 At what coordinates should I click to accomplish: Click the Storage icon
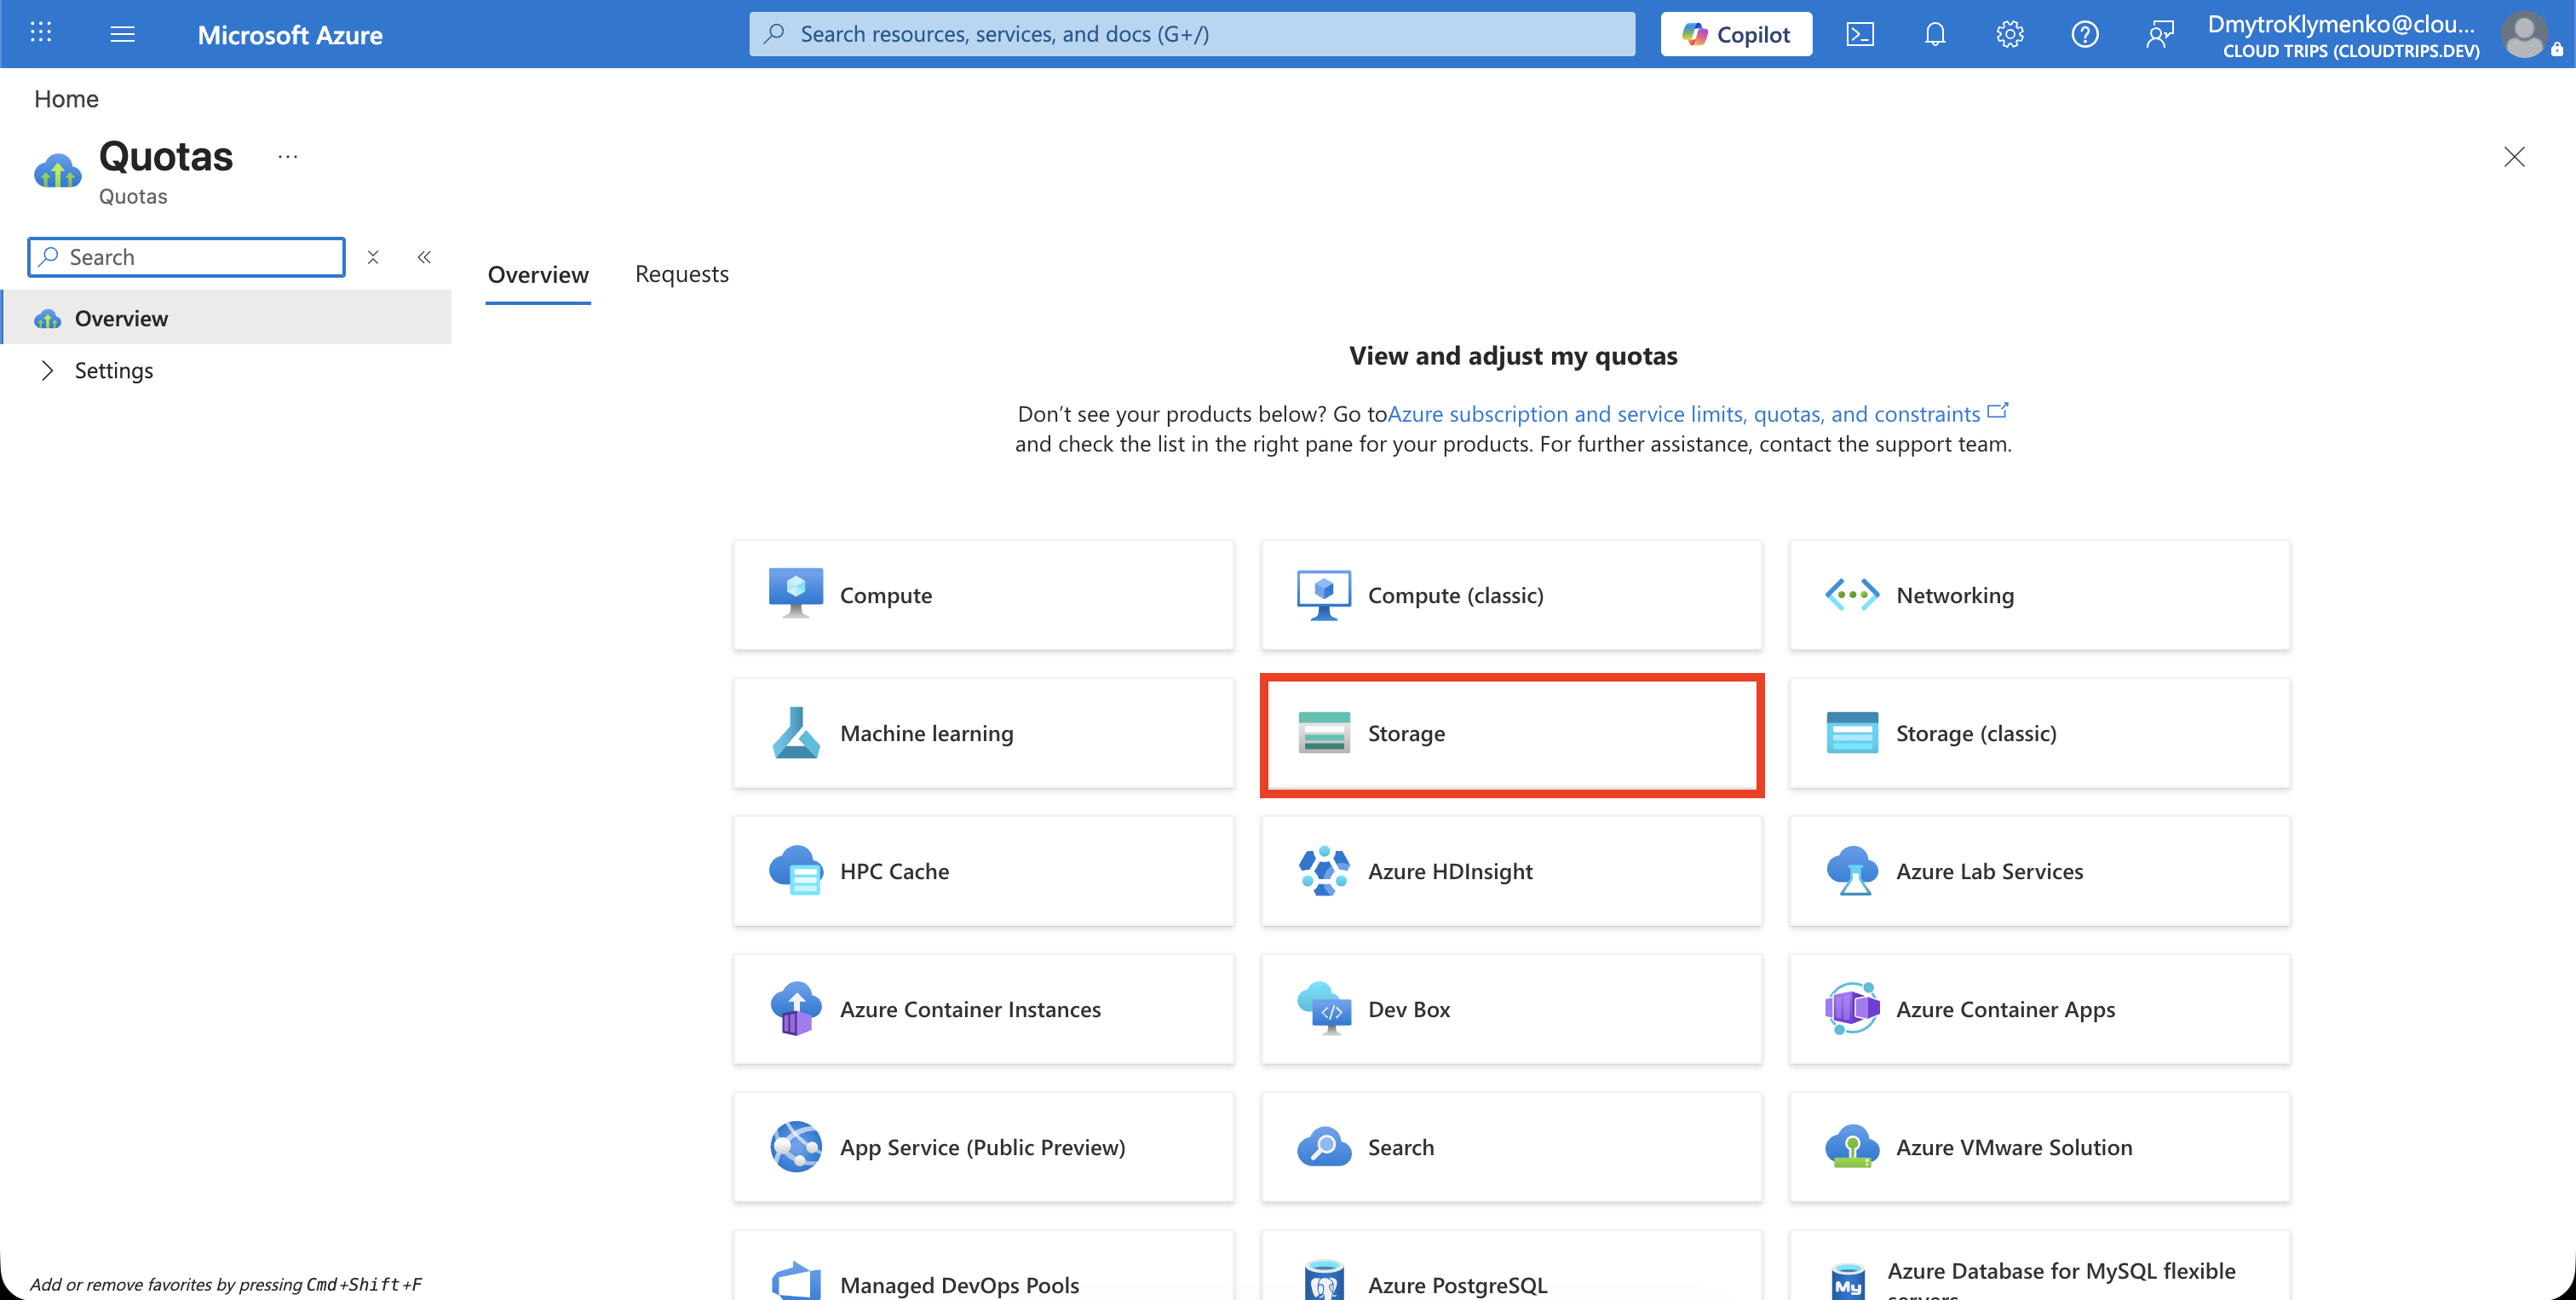pos(1324,732)
